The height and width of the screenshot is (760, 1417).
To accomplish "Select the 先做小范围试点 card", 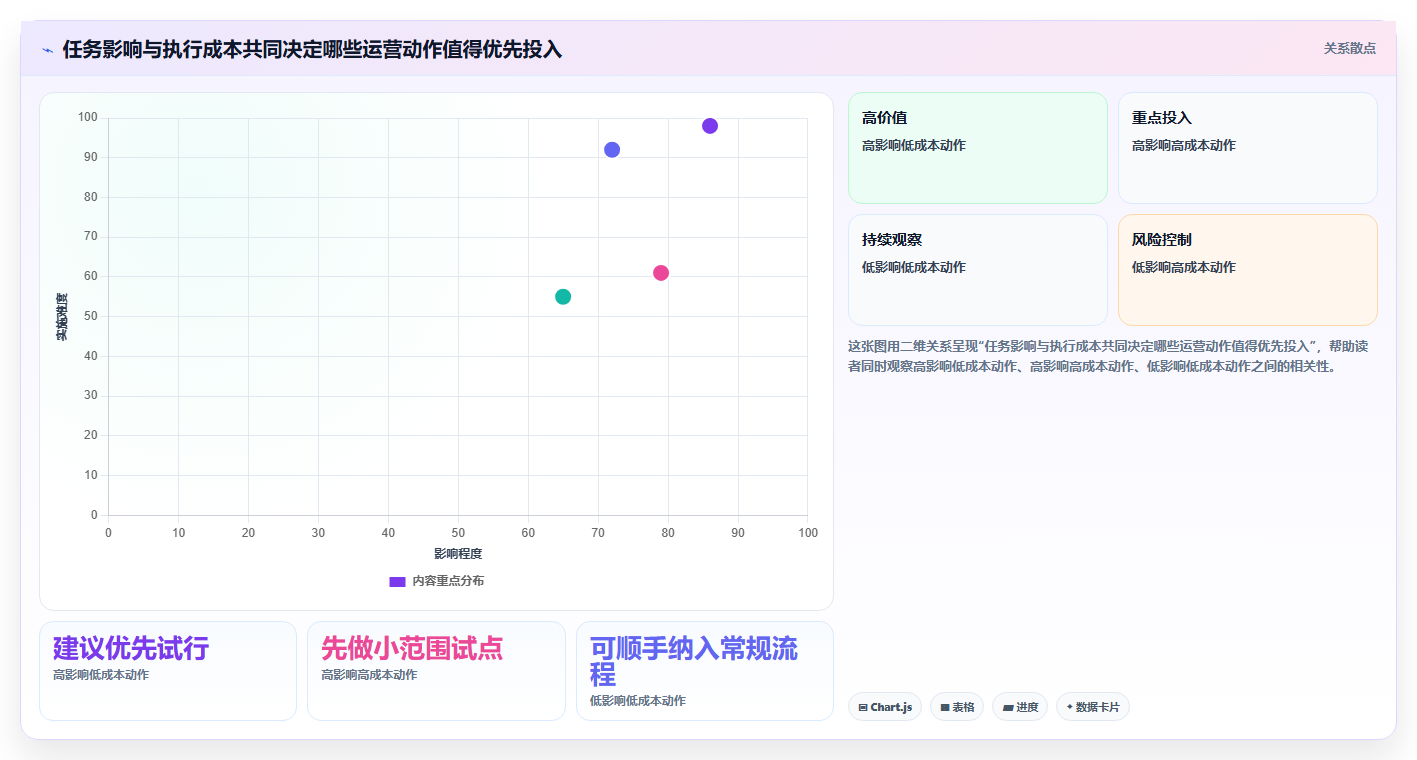I will [x=436, y=671].
